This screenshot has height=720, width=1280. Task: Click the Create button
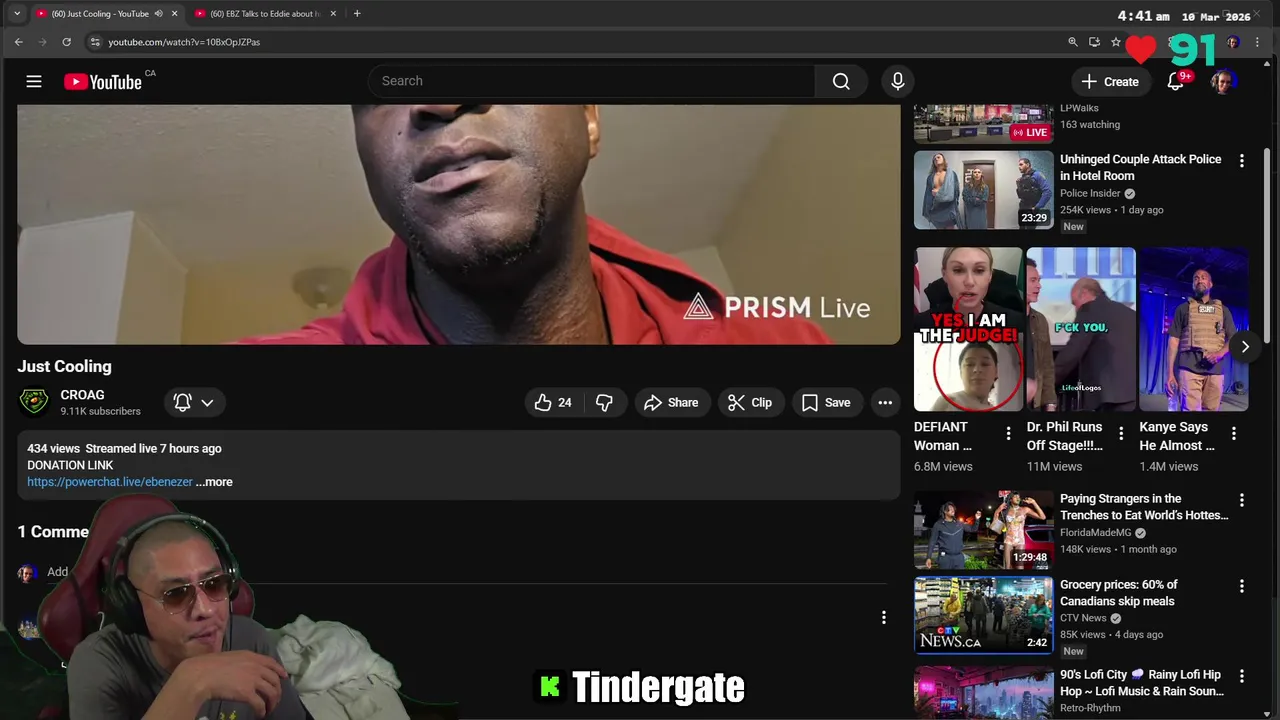click(x=1110, y=81)
